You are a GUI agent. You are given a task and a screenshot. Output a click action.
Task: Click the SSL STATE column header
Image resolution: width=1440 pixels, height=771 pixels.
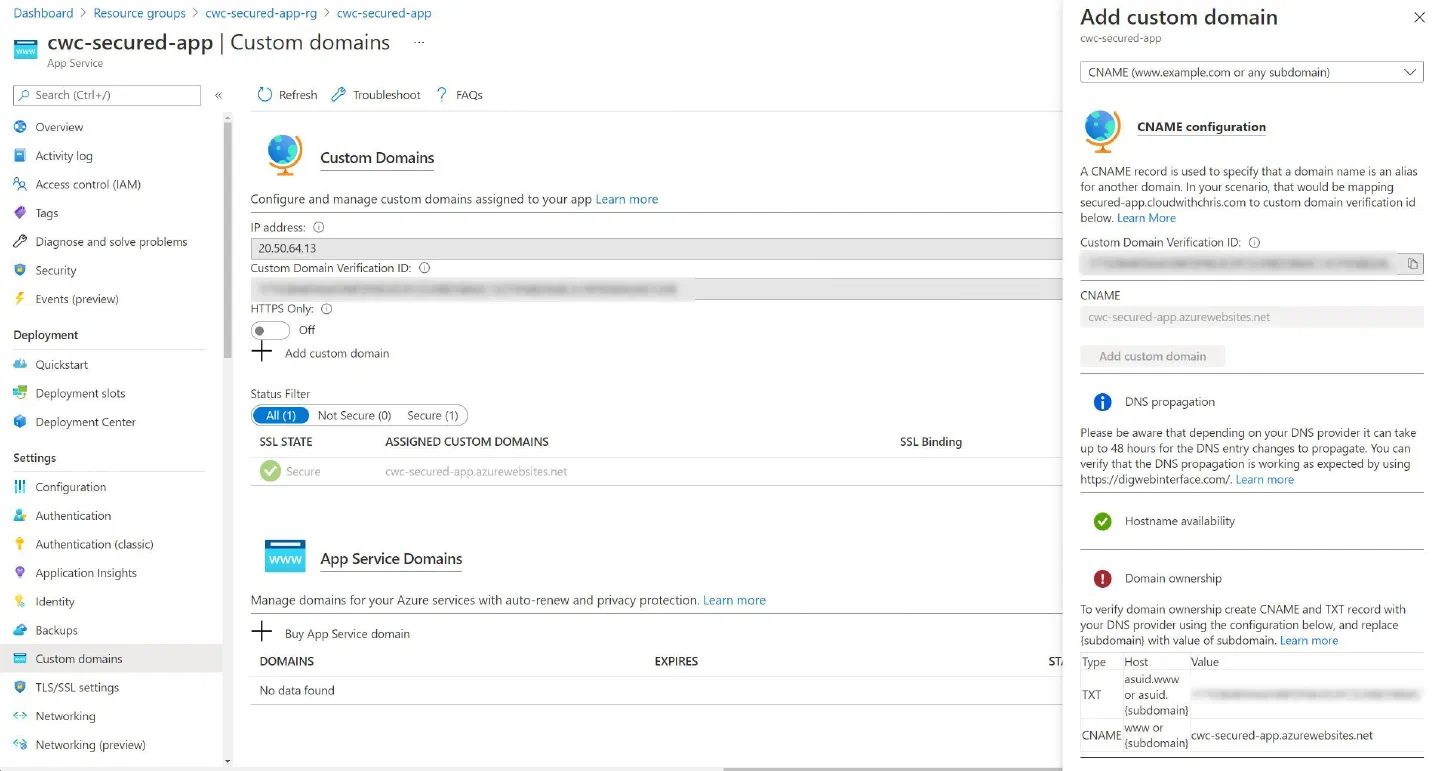[286, 441]
